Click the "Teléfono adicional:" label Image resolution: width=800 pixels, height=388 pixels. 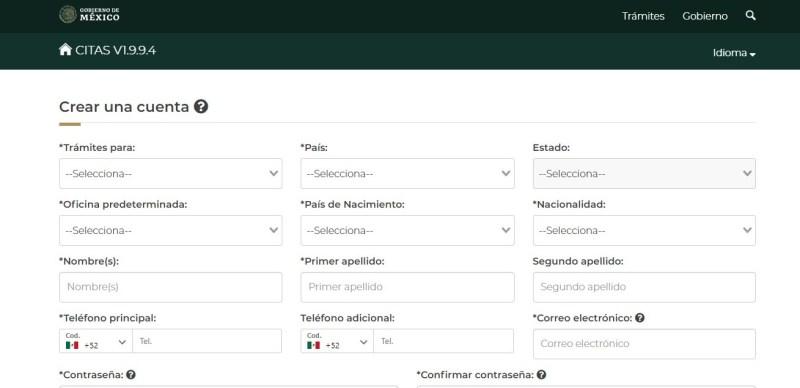coord(347,318)
